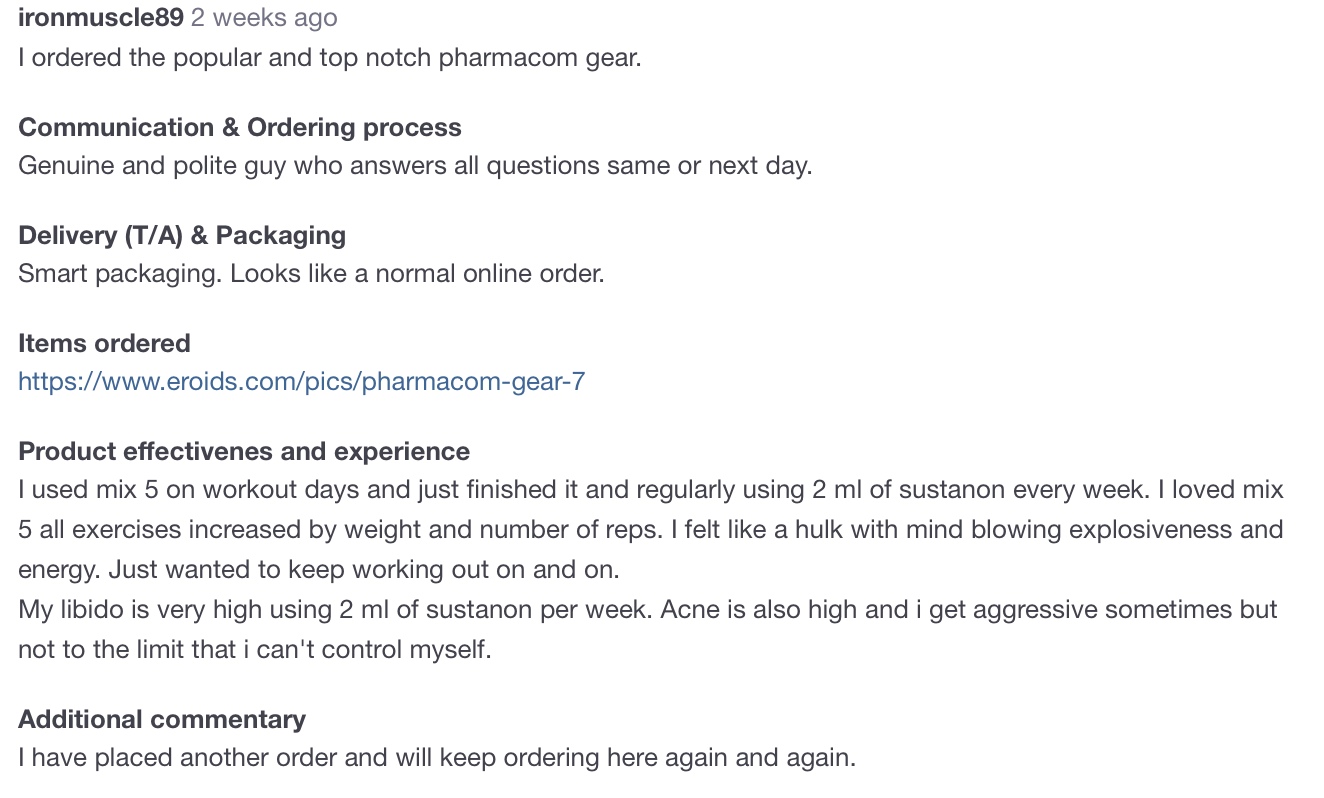Click the line starting "5 all exercises increased"
The width and height of the screenshot is (1324, 798).
pyautogui.click(x=650, y=529)
